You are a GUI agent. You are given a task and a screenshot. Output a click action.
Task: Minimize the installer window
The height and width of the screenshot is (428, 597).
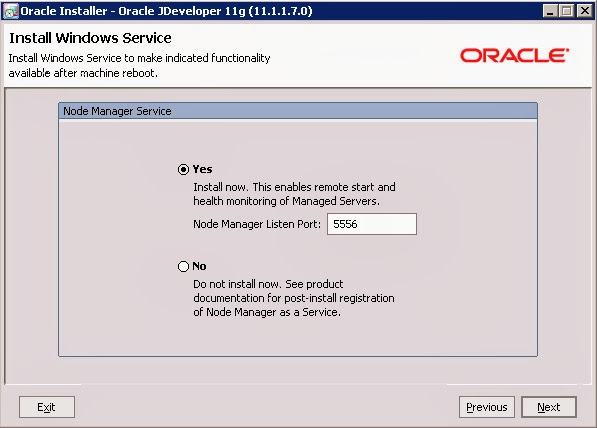(550, 11)
